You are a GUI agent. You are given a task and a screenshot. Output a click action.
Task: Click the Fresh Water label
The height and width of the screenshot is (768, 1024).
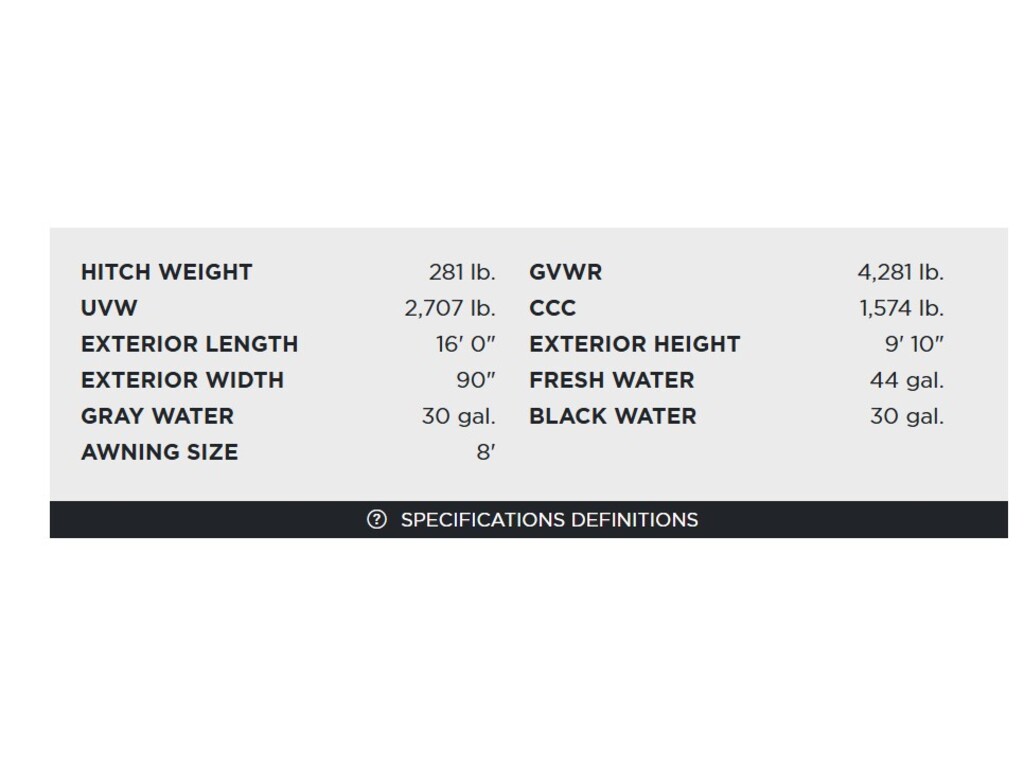pyautogui.click(x=611, y=380)
